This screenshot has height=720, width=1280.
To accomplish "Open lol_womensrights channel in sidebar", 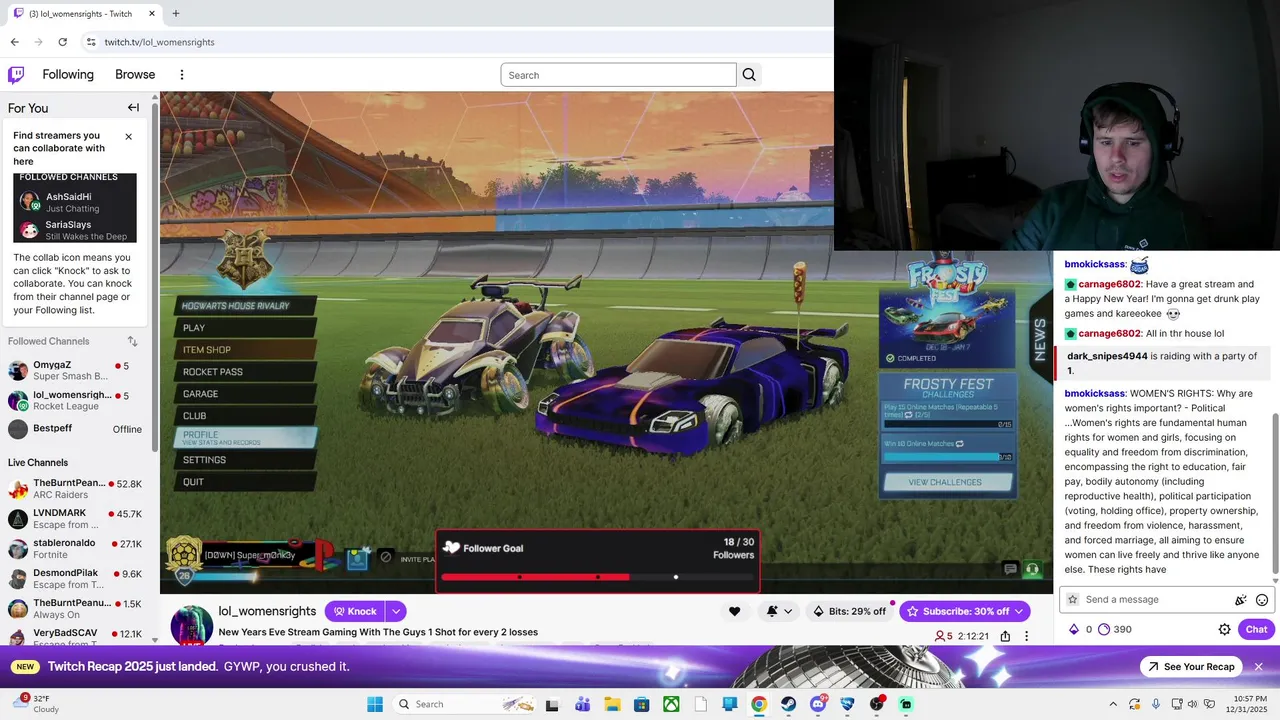I will click(75, 401).
